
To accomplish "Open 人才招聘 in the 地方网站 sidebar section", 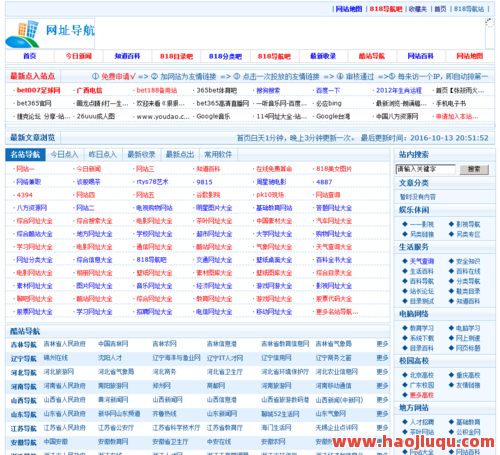I will tap(422, 422).
